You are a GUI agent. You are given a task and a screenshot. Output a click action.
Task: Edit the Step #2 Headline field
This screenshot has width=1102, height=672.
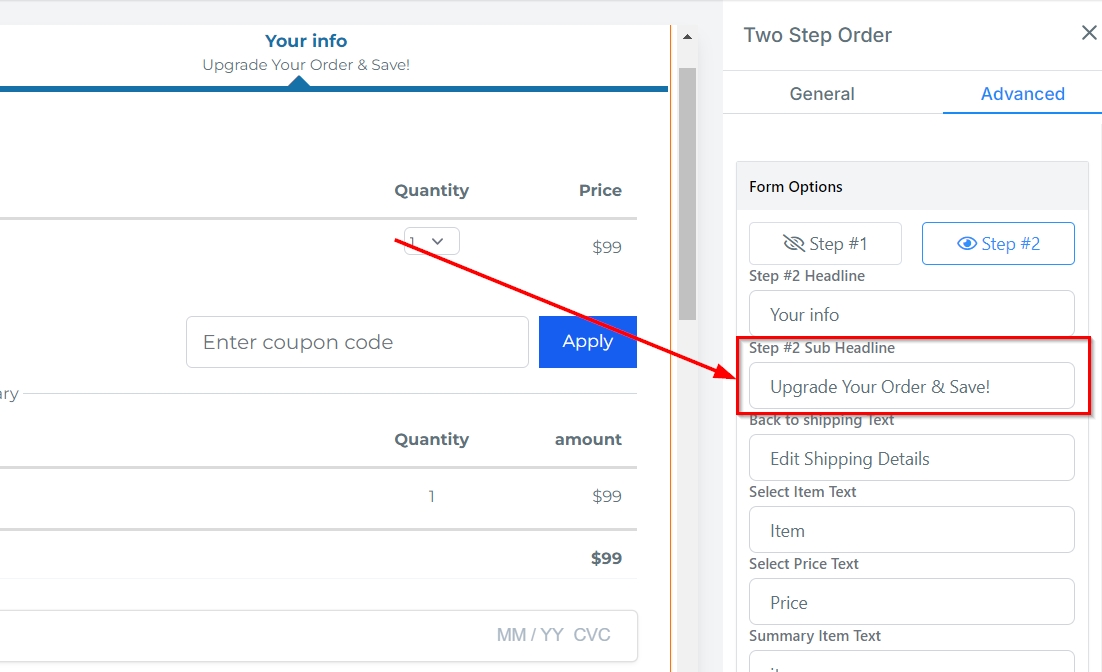911,314
